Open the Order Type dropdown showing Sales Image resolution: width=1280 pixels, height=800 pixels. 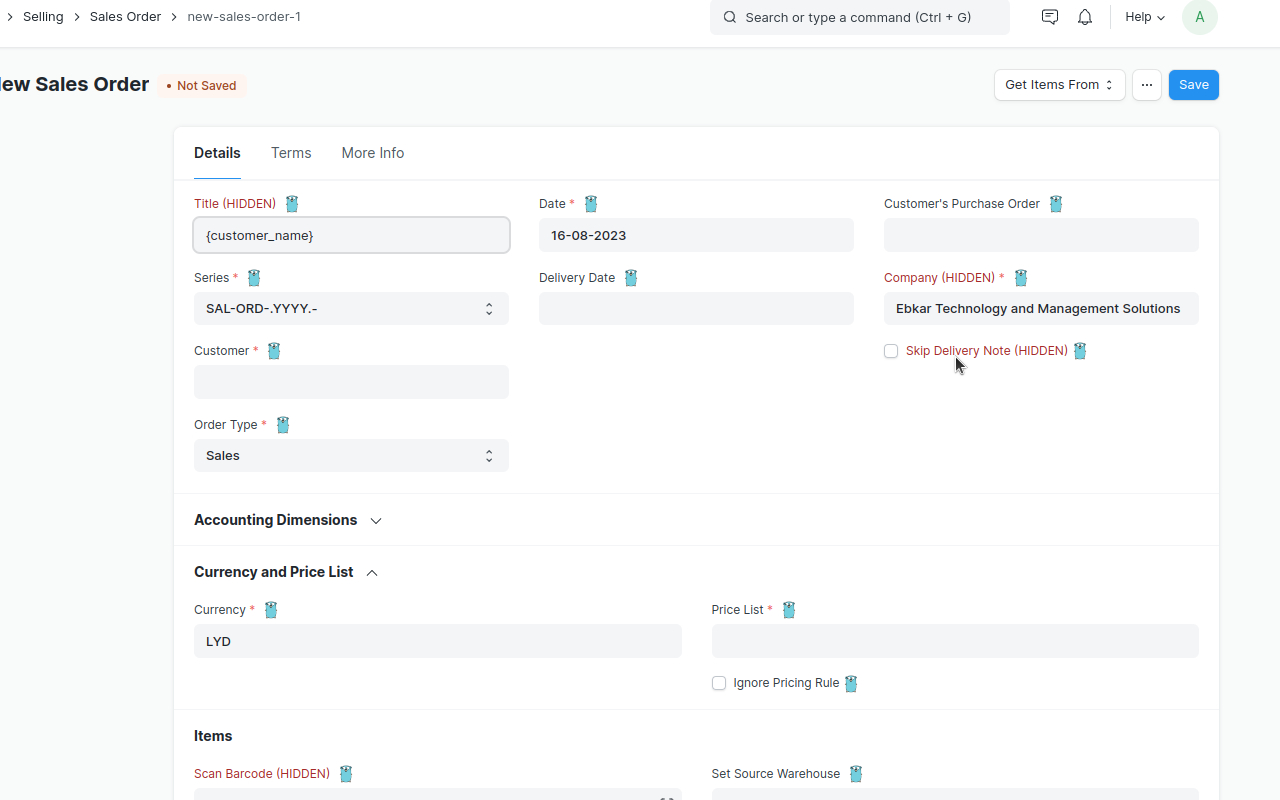(351, 456)
